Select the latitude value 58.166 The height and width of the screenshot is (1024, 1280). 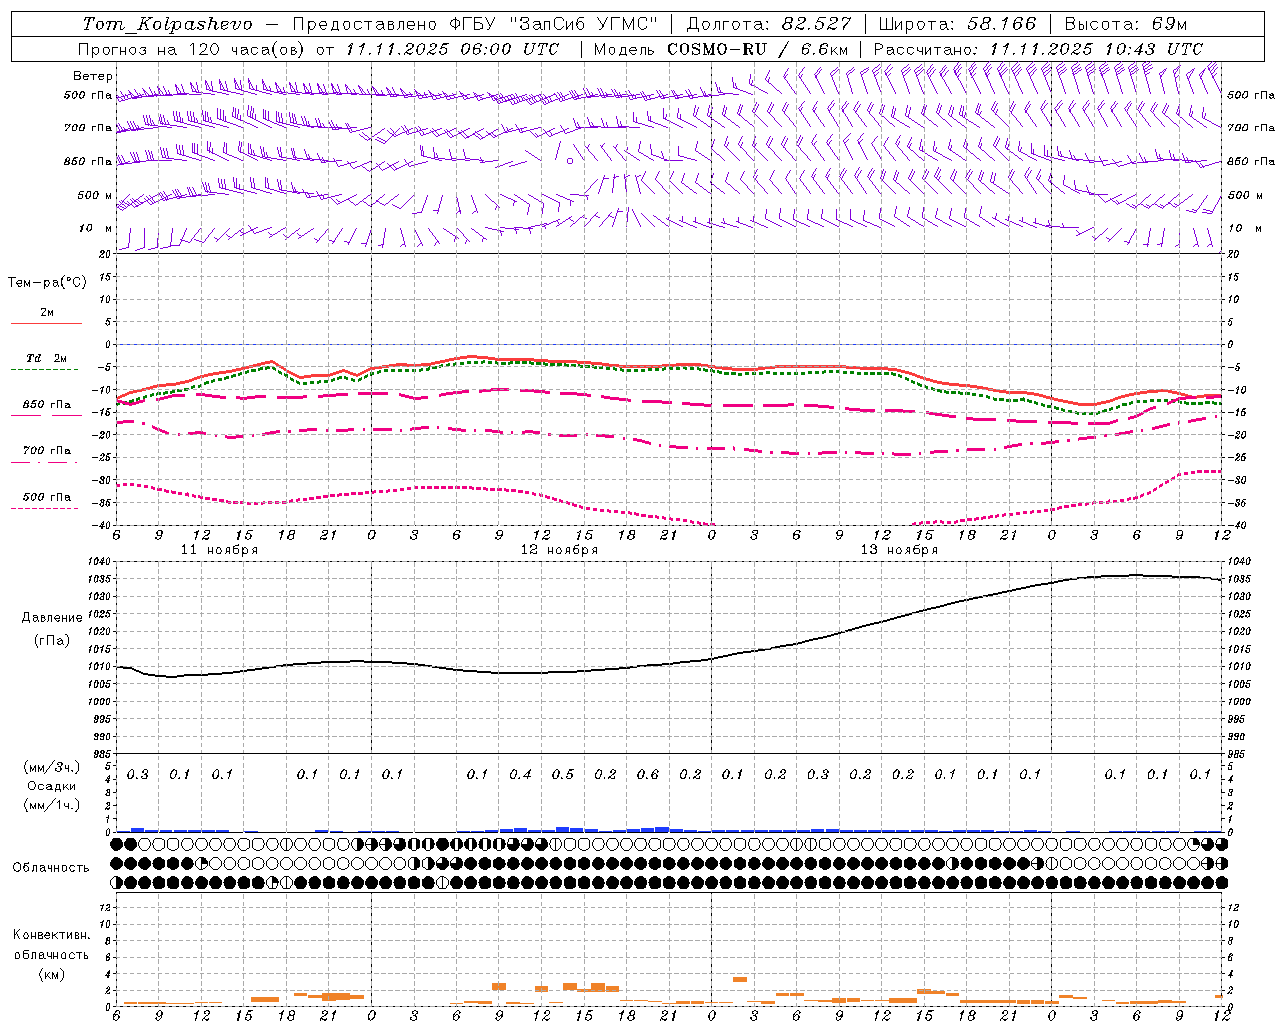1001,24
